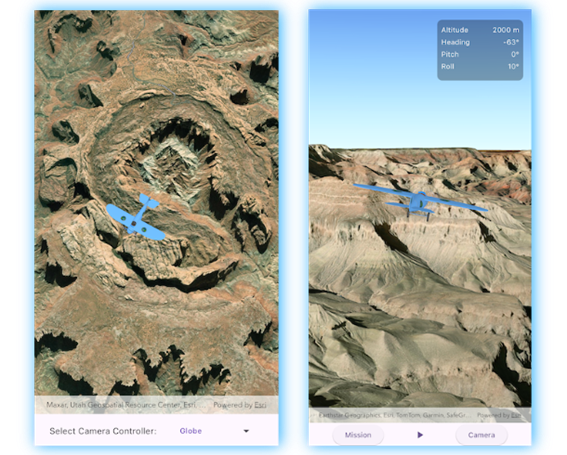567x455 pixels.
Task: Tap the Heading -63° readout
Action: pyautogui.click(x=480, y=42)
